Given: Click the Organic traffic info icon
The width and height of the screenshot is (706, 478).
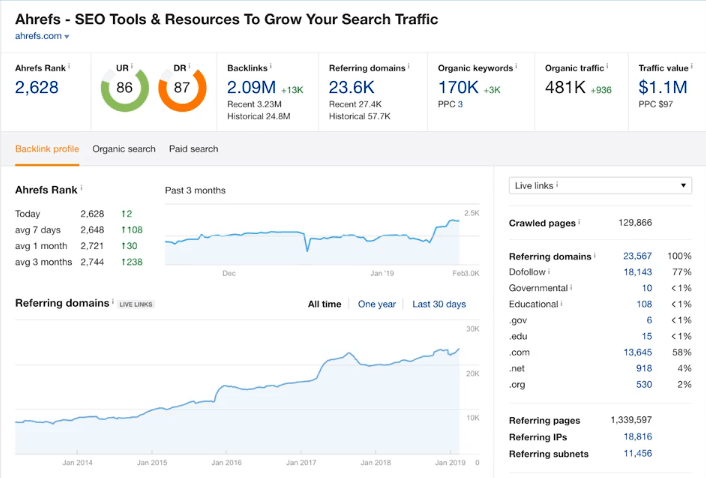Looking at the screenshot, I should tap(607, 66).
